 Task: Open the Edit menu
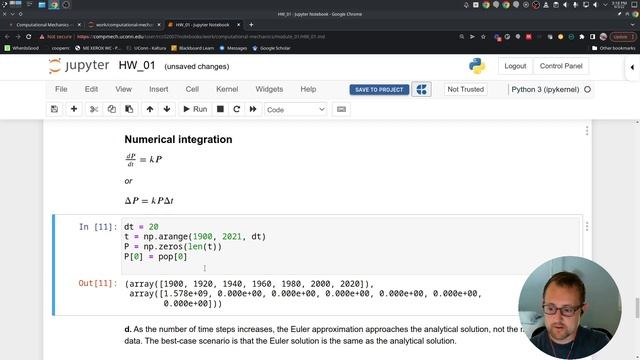tap(91, 89)
